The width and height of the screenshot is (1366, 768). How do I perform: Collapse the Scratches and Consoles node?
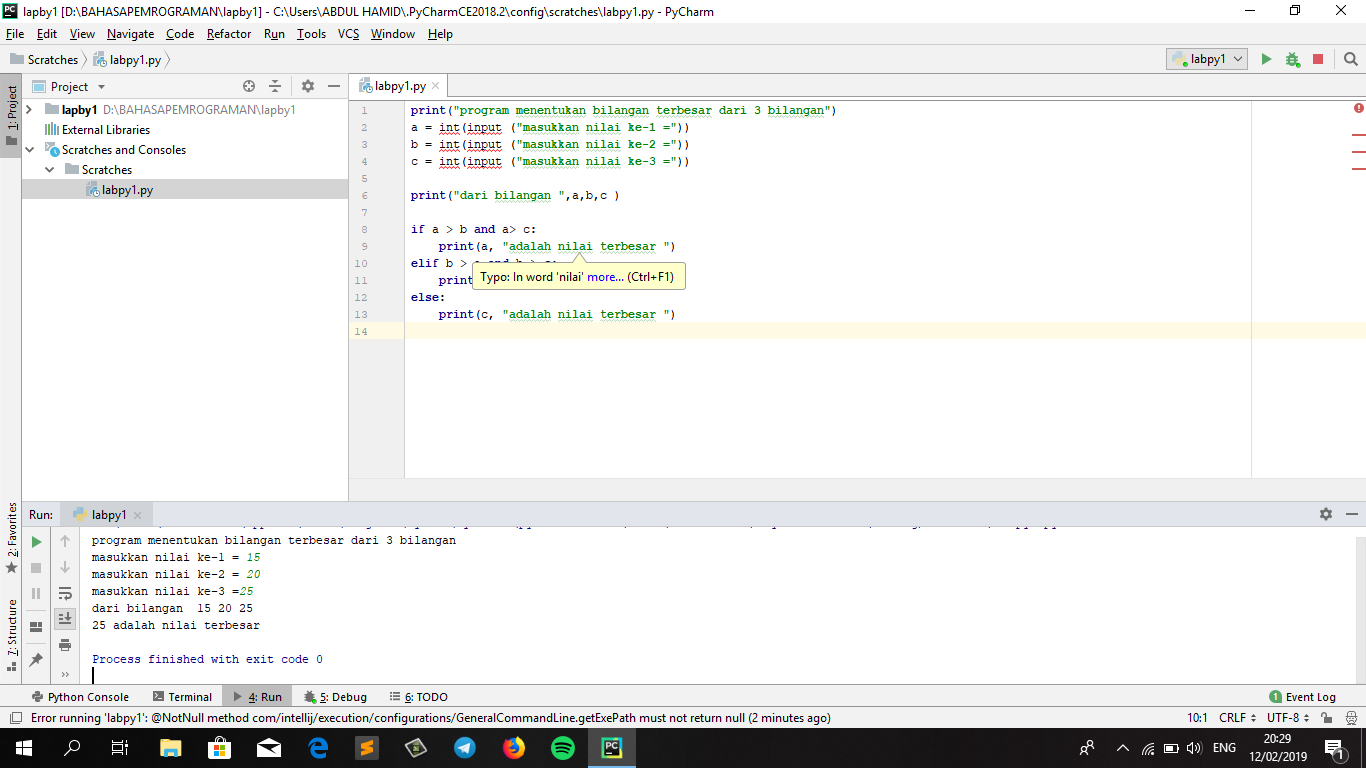pyautogui.click(x=29, y=149)
